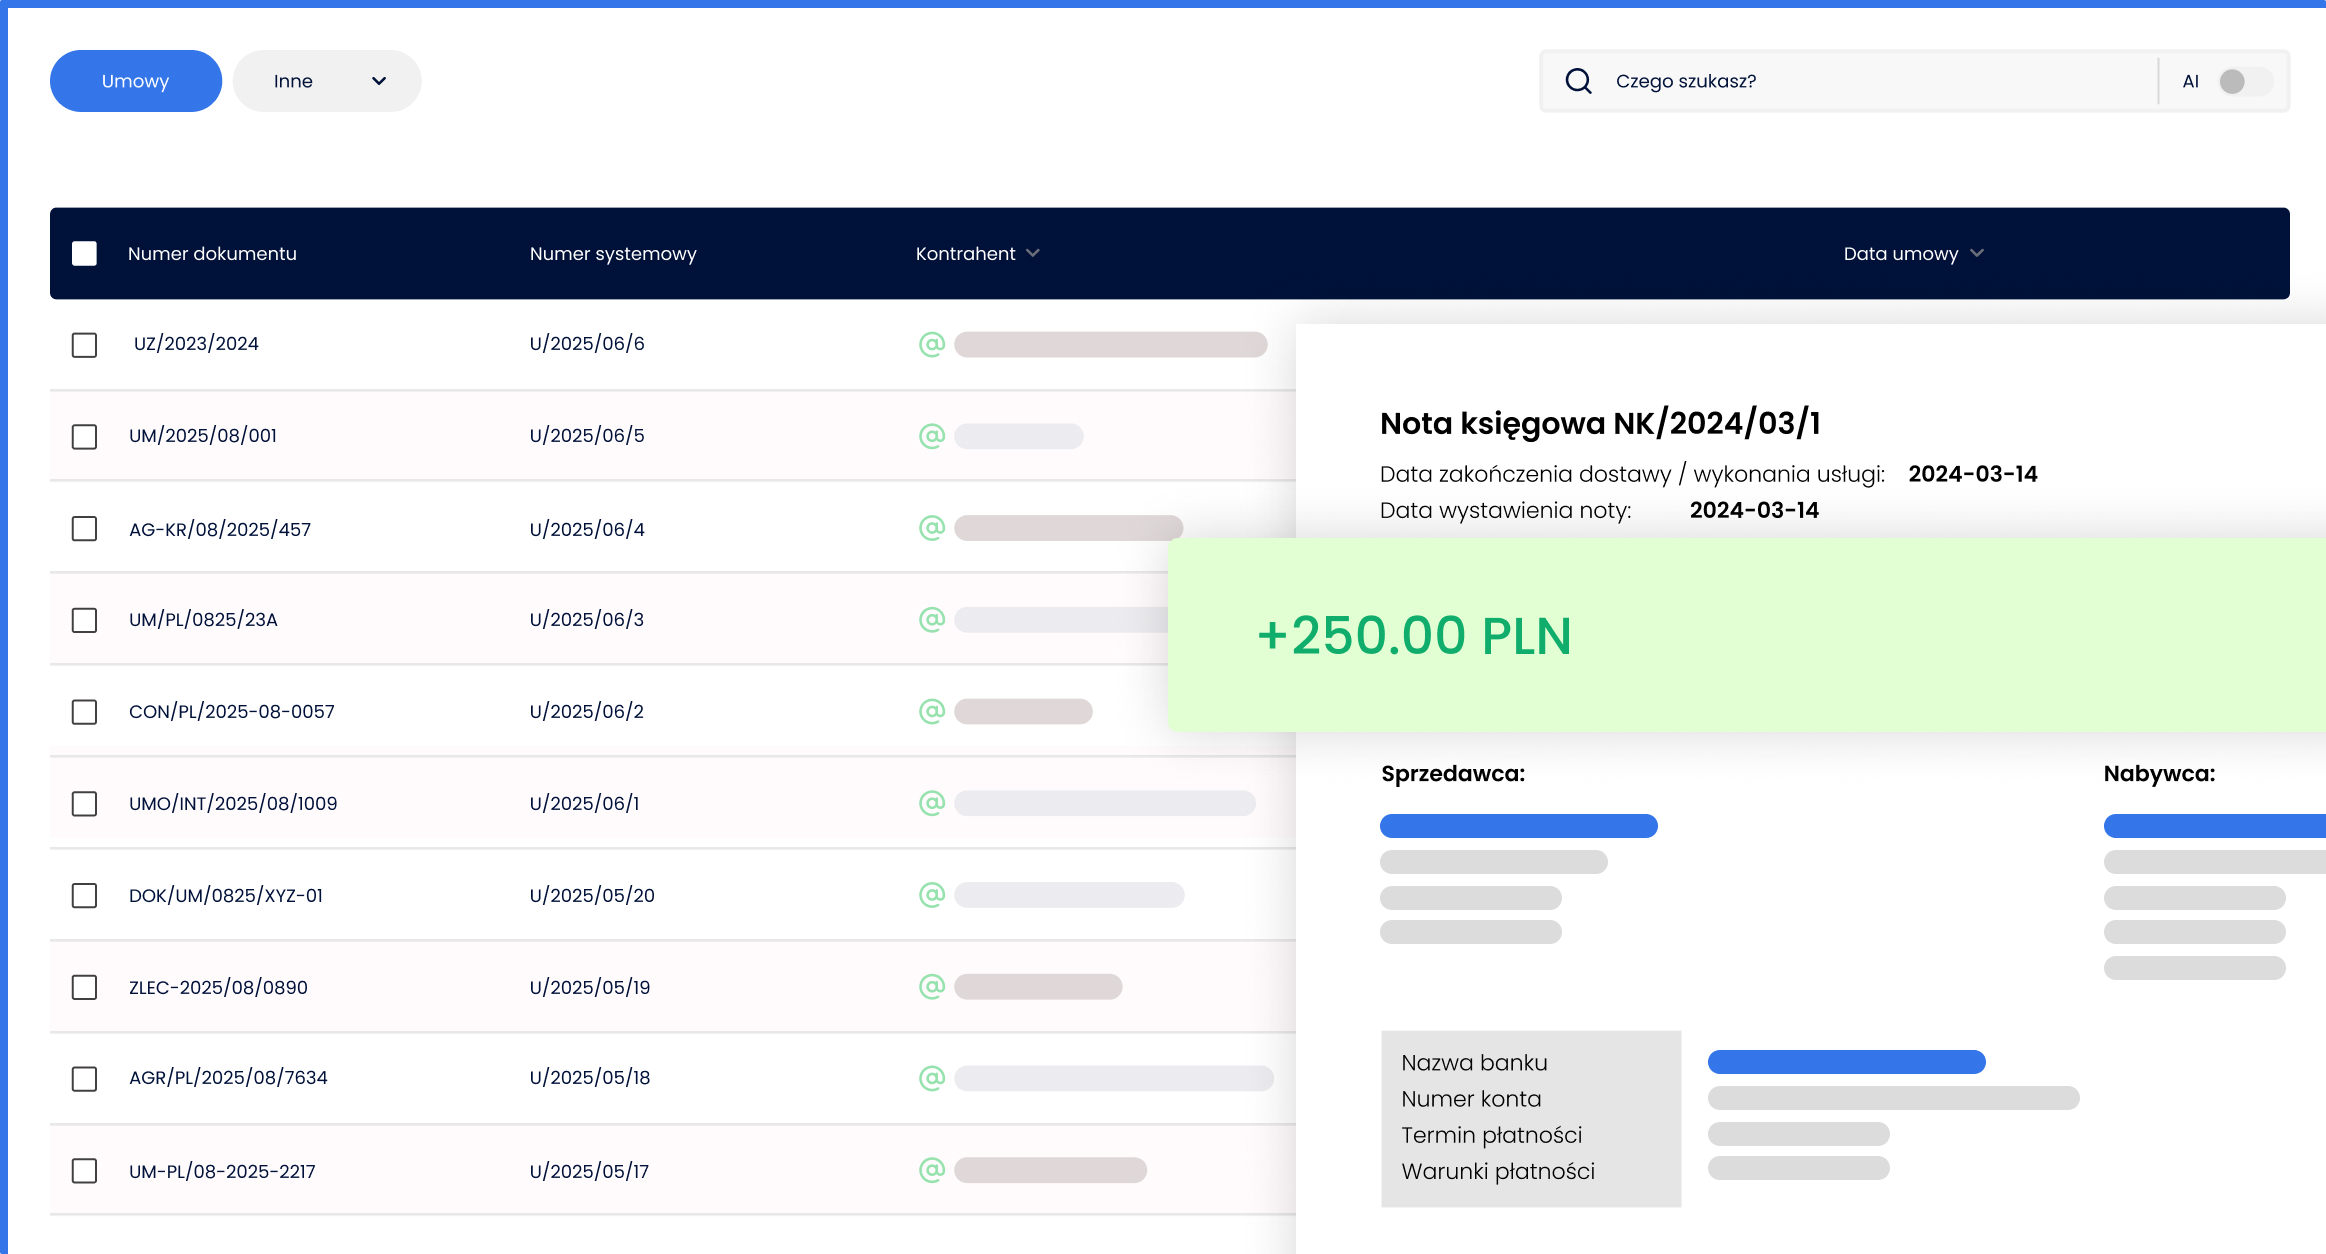2326x1254 pixels.
Task: Open the Inne dropdown
Action: [327, 81]
